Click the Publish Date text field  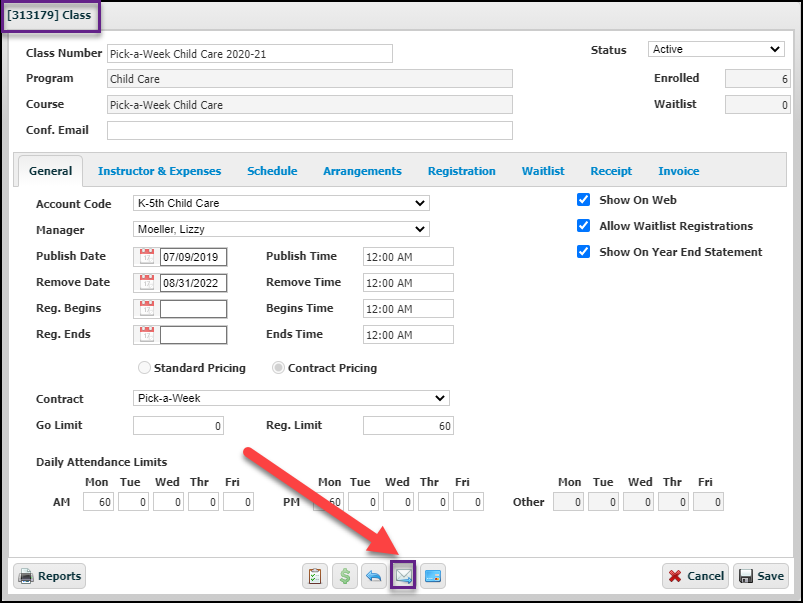tap(194, 257)
